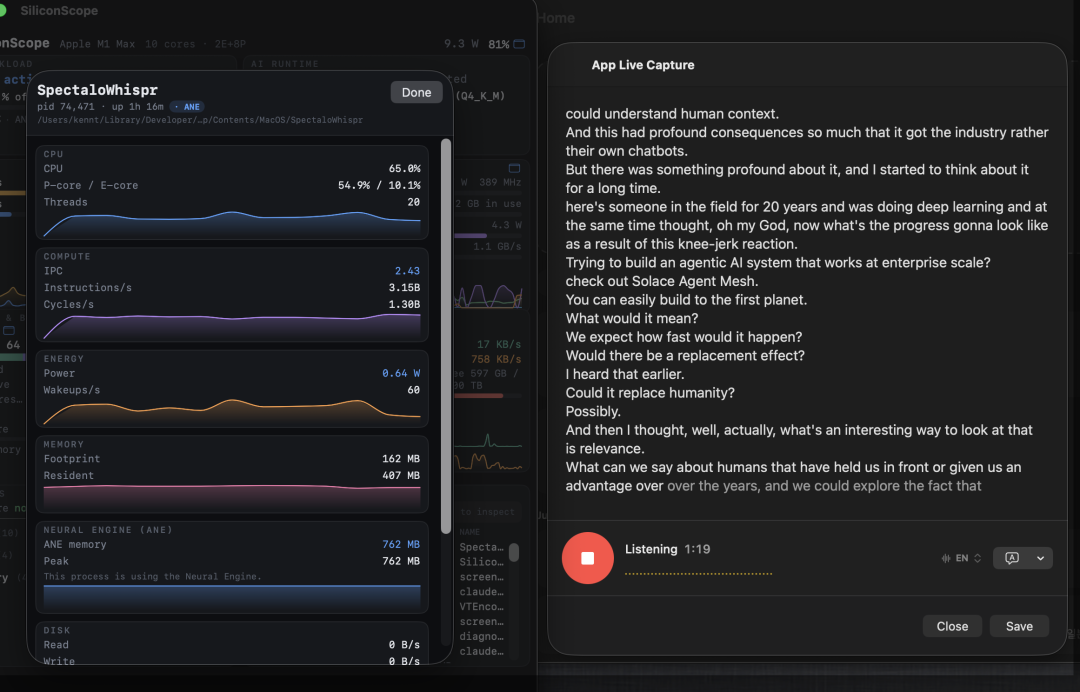Click the Threads count 20
1080x692 pixels.
(413, 202)
